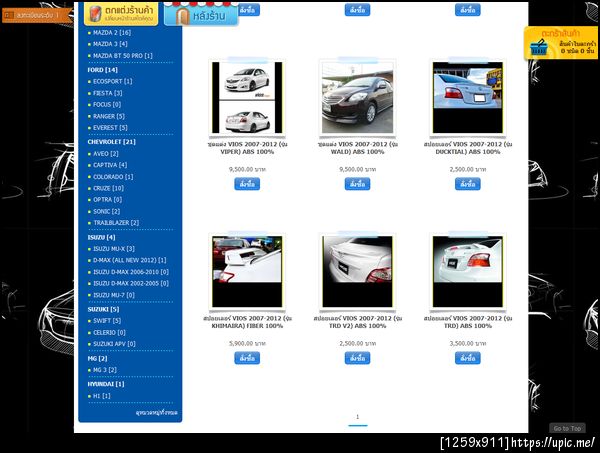
Task: Order the KHIMAIRA FIBER spoiler
Action: (247, 358)
